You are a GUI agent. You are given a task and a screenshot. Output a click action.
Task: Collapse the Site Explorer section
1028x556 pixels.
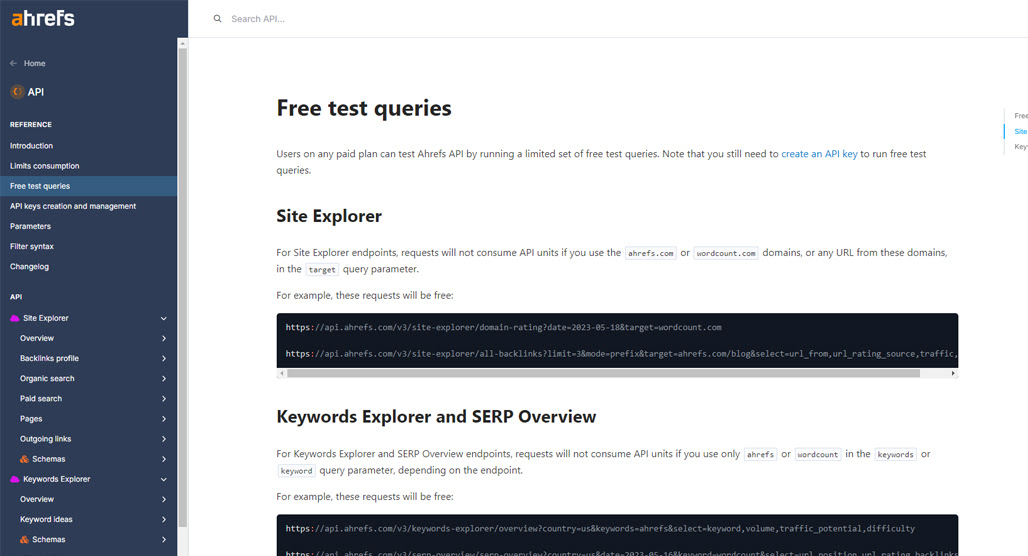(x=164, y=318)
